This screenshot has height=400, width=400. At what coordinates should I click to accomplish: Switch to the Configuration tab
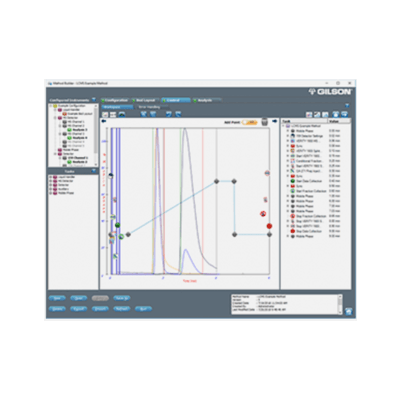(115, 100)
